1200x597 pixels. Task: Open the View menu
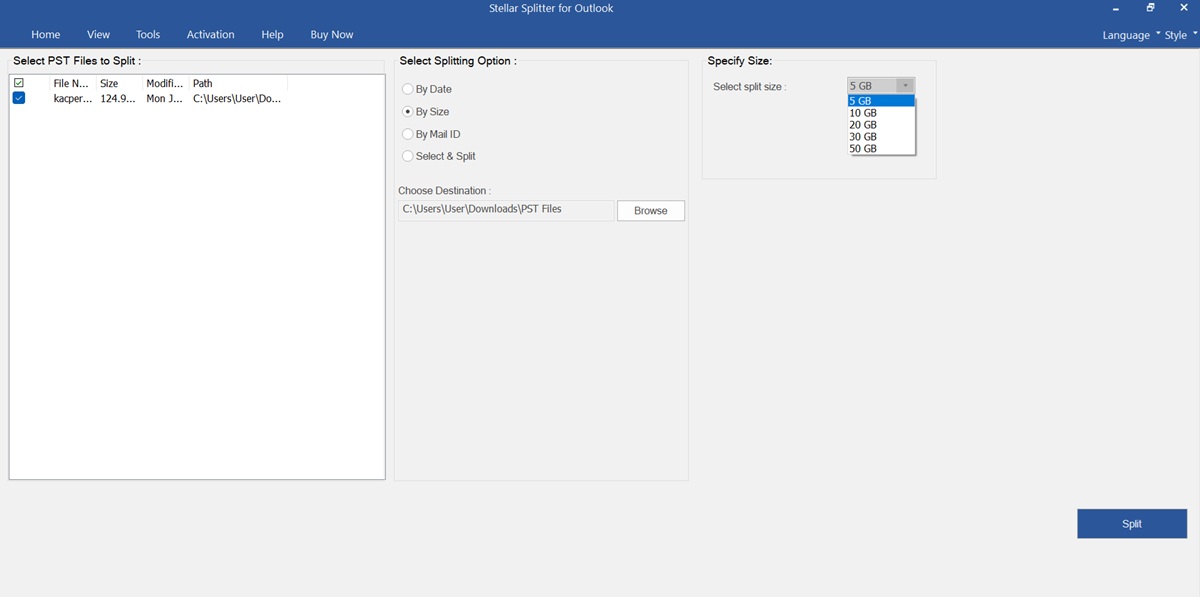pos(98,34)
